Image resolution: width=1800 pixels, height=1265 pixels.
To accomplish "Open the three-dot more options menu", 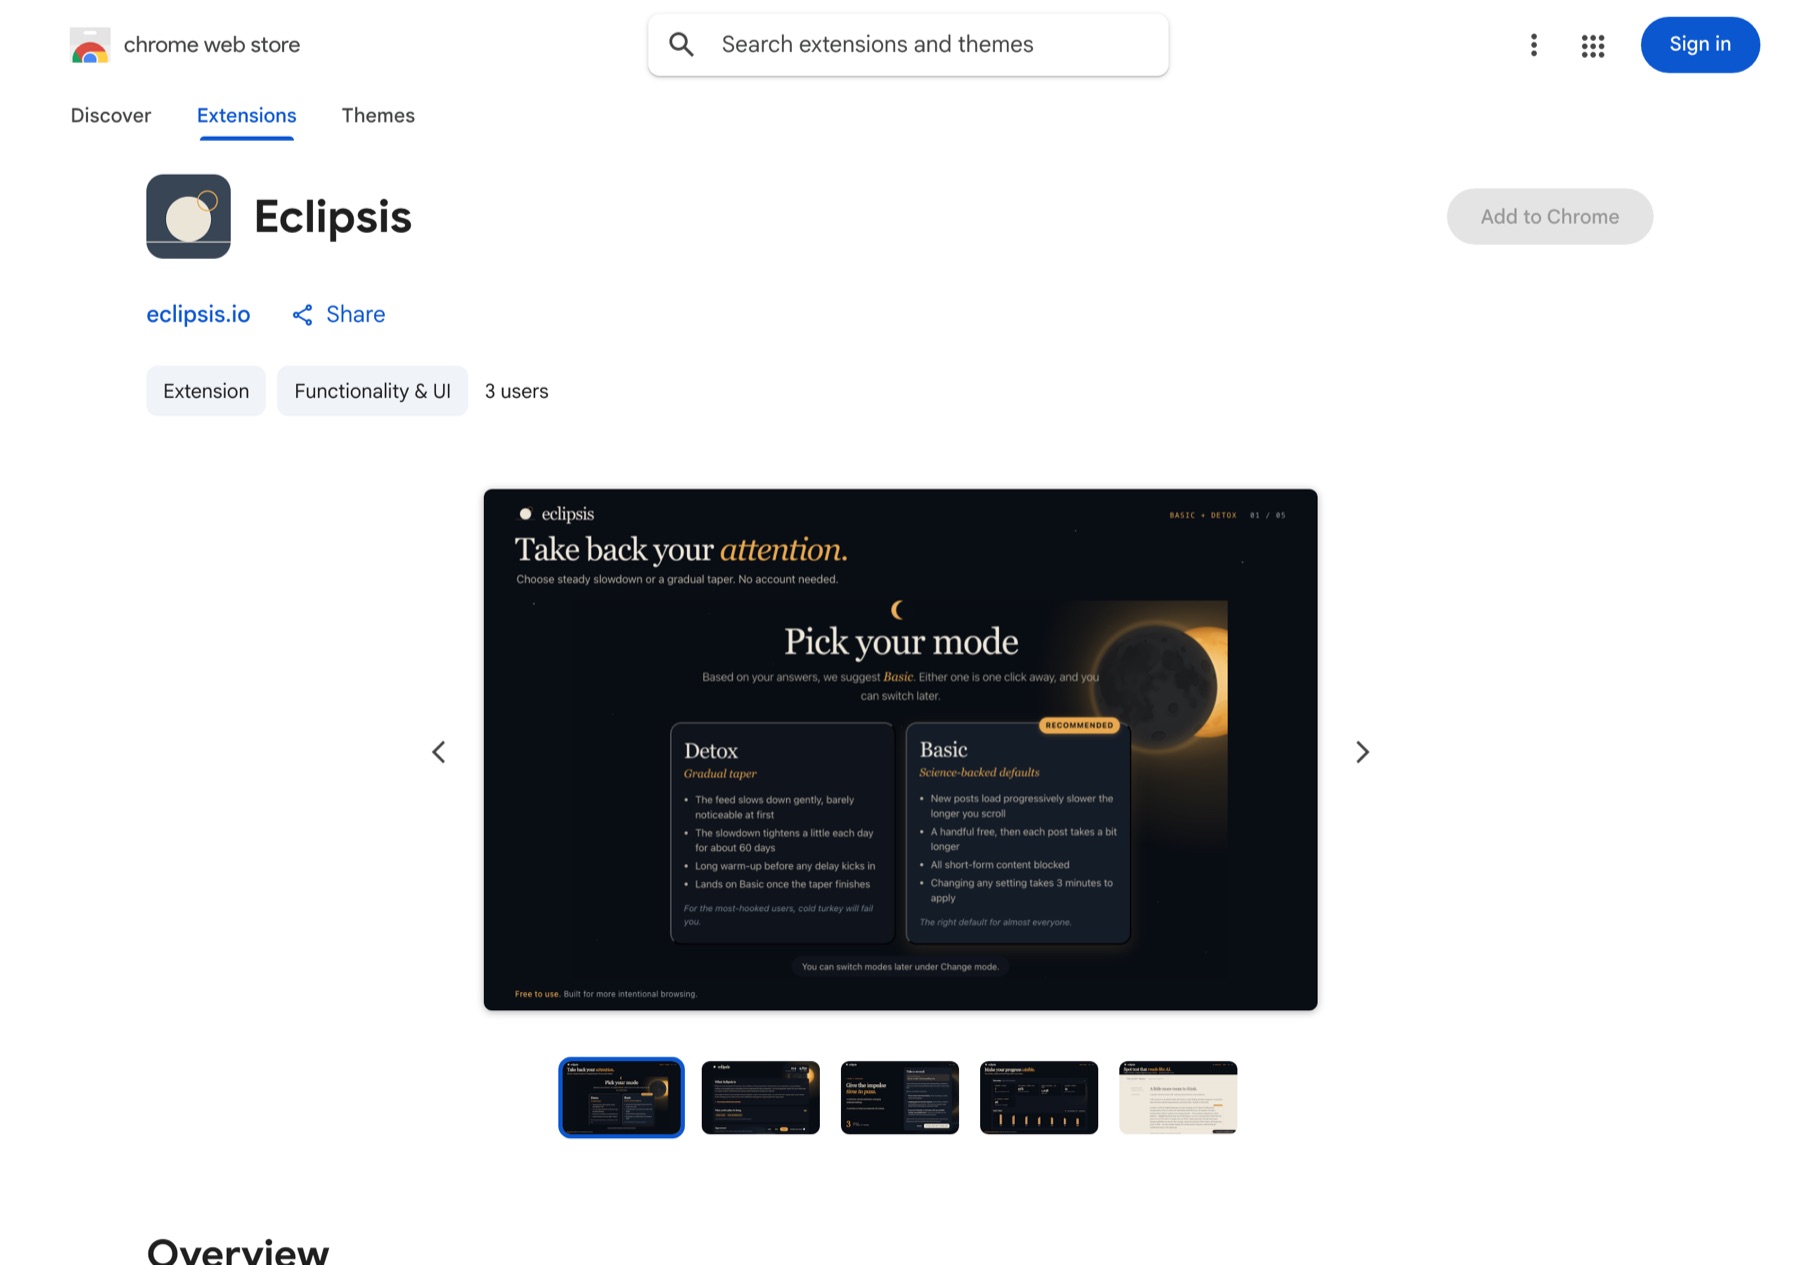I will click(x=1533, y=45).
